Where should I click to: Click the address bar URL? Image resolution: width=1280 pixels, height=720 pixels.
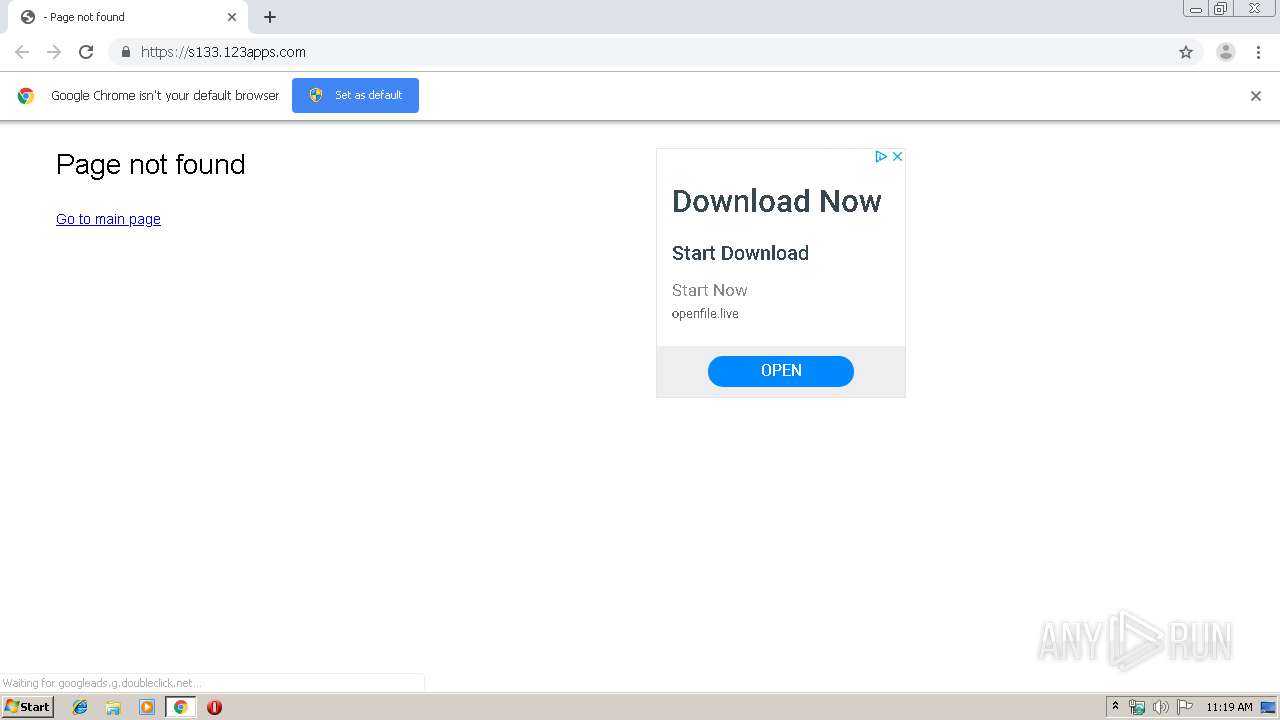(223, 52)
